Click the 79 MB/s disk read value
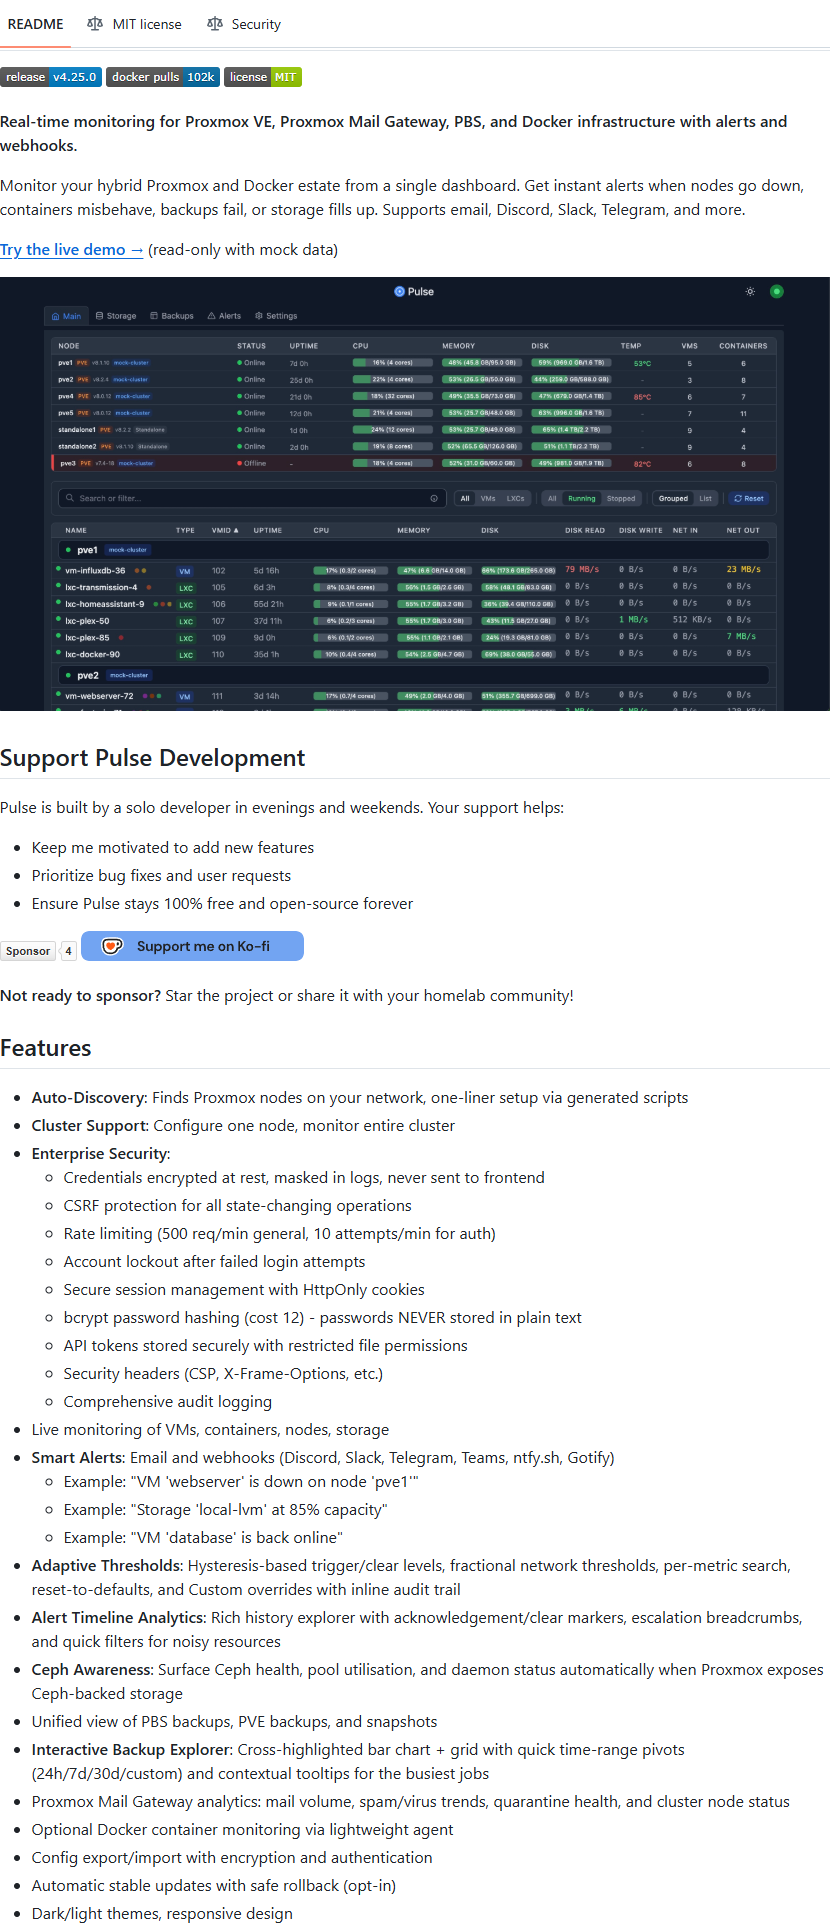This screenshot has width=830, height=1932. [x=582, y=570]
